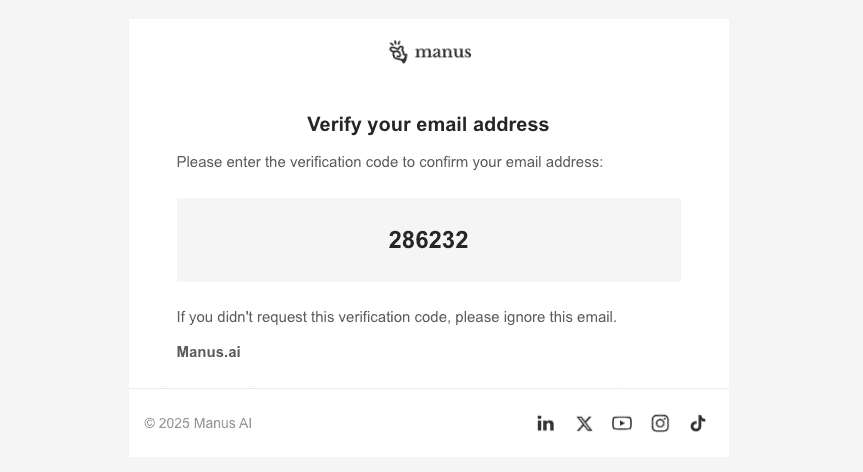Click the bold Manus.ai signature
The width and height of the screenshot is (863, 472).
coord(209,352)
